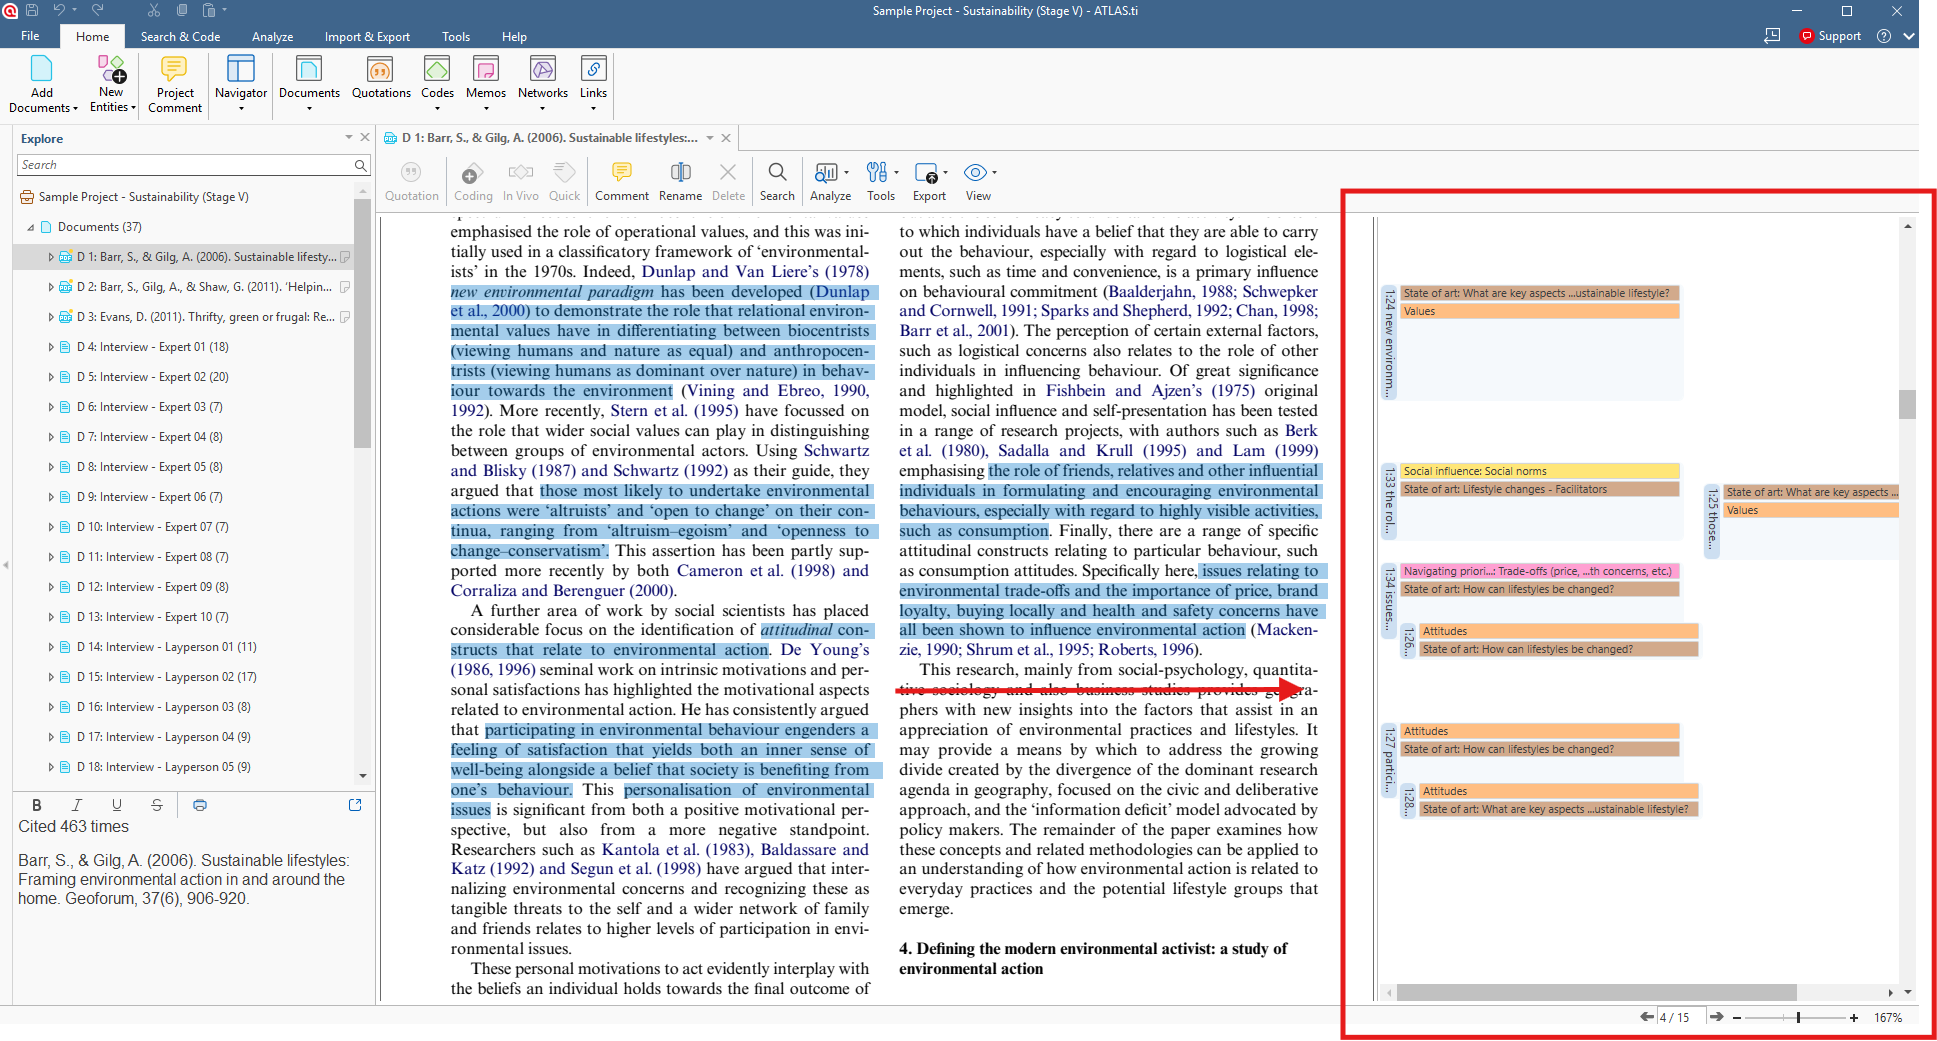Toggle underline formatting in comment editor
1937x1041 pixels.
117,805
